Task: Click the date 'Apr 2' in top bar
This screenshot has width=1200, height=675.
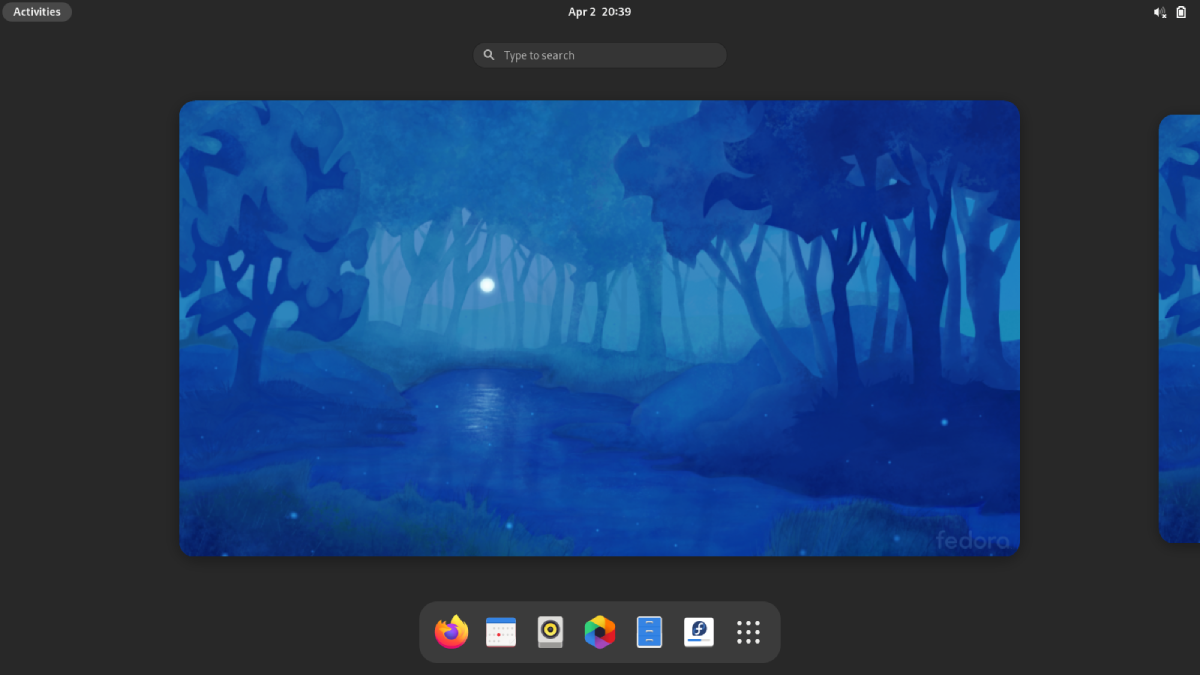Action: pos(582,12)
